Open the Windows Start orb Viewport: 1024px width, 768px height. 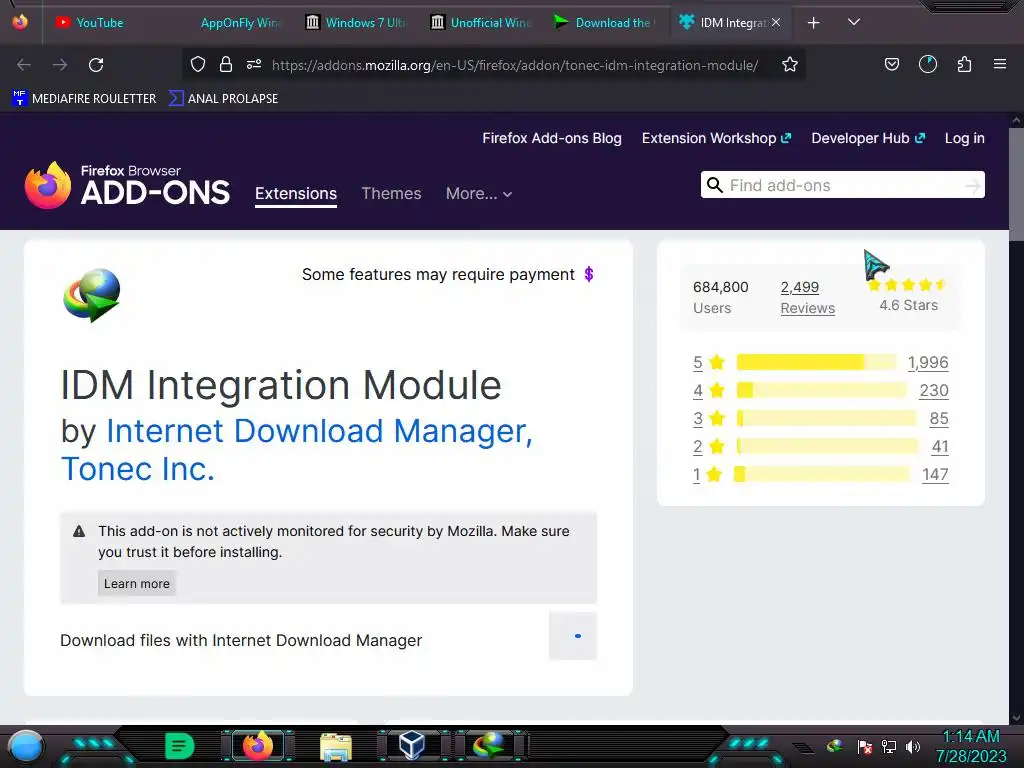(x=26, y=746)
